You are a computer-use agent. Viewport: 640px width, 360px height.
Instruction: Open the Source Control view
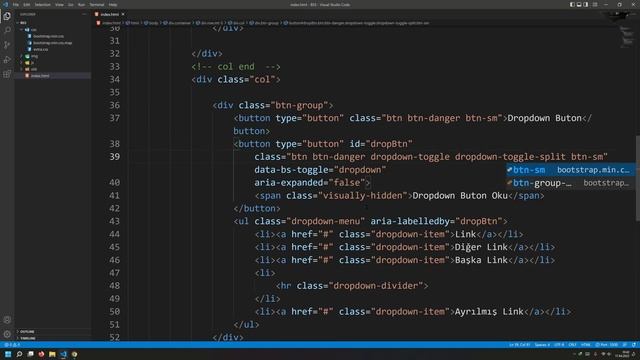click(7, 45)
